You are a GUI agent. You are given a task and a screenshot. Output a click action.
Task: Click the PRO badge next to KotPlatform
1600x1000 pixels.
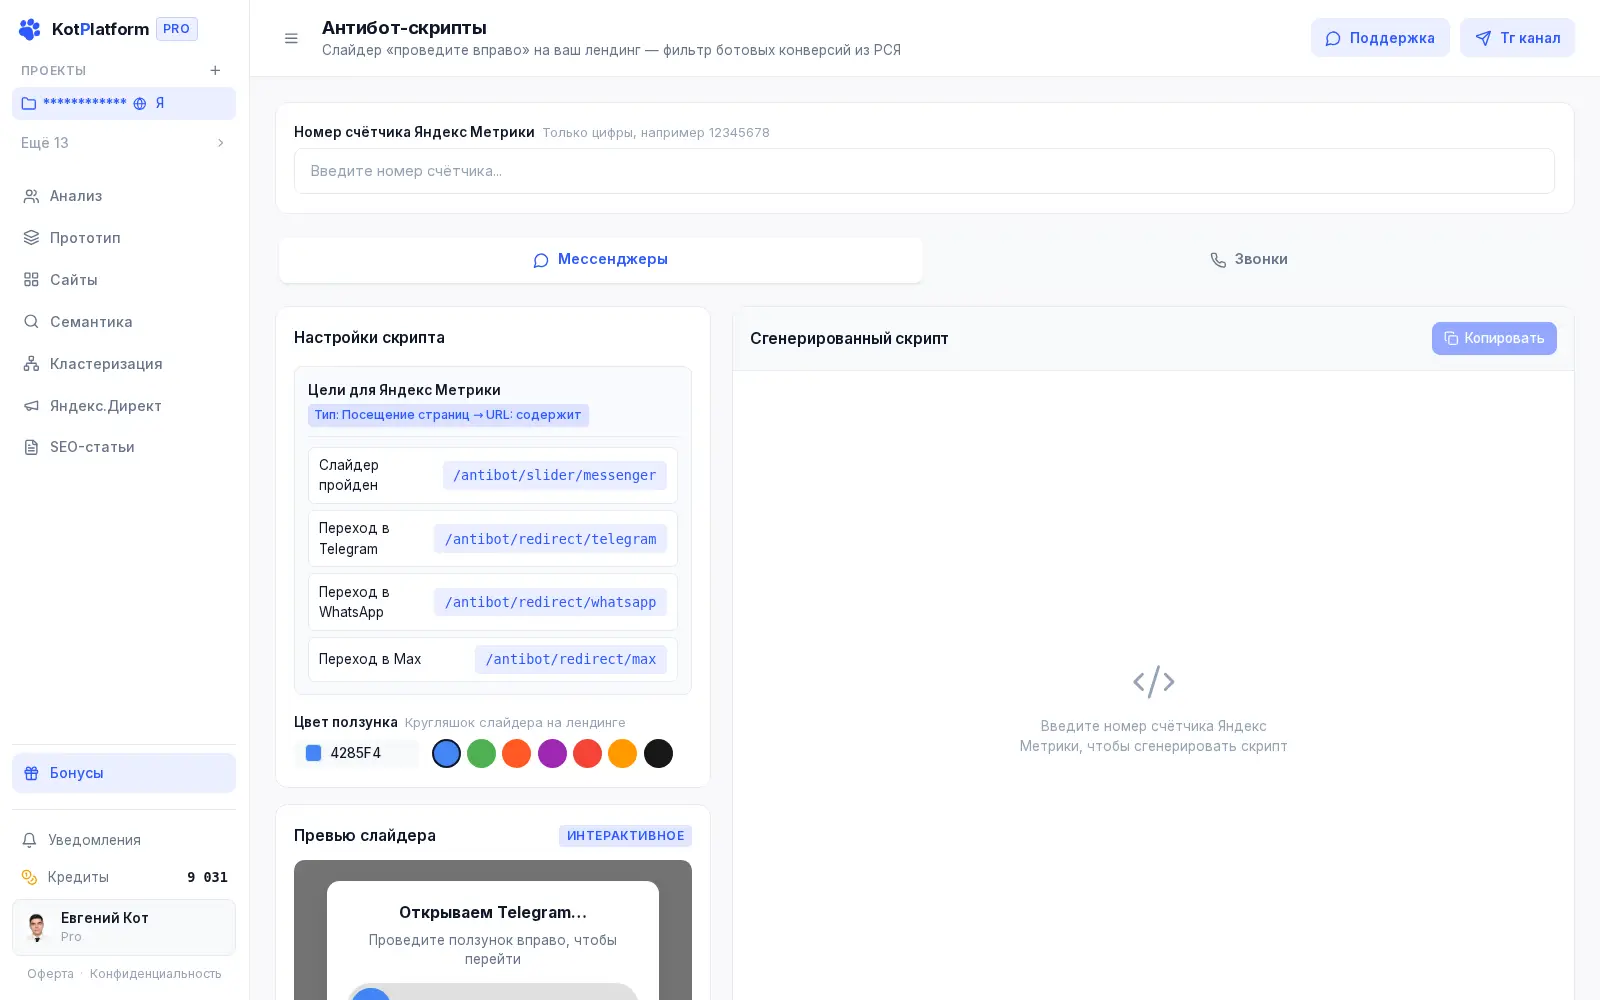coord(177,29)
